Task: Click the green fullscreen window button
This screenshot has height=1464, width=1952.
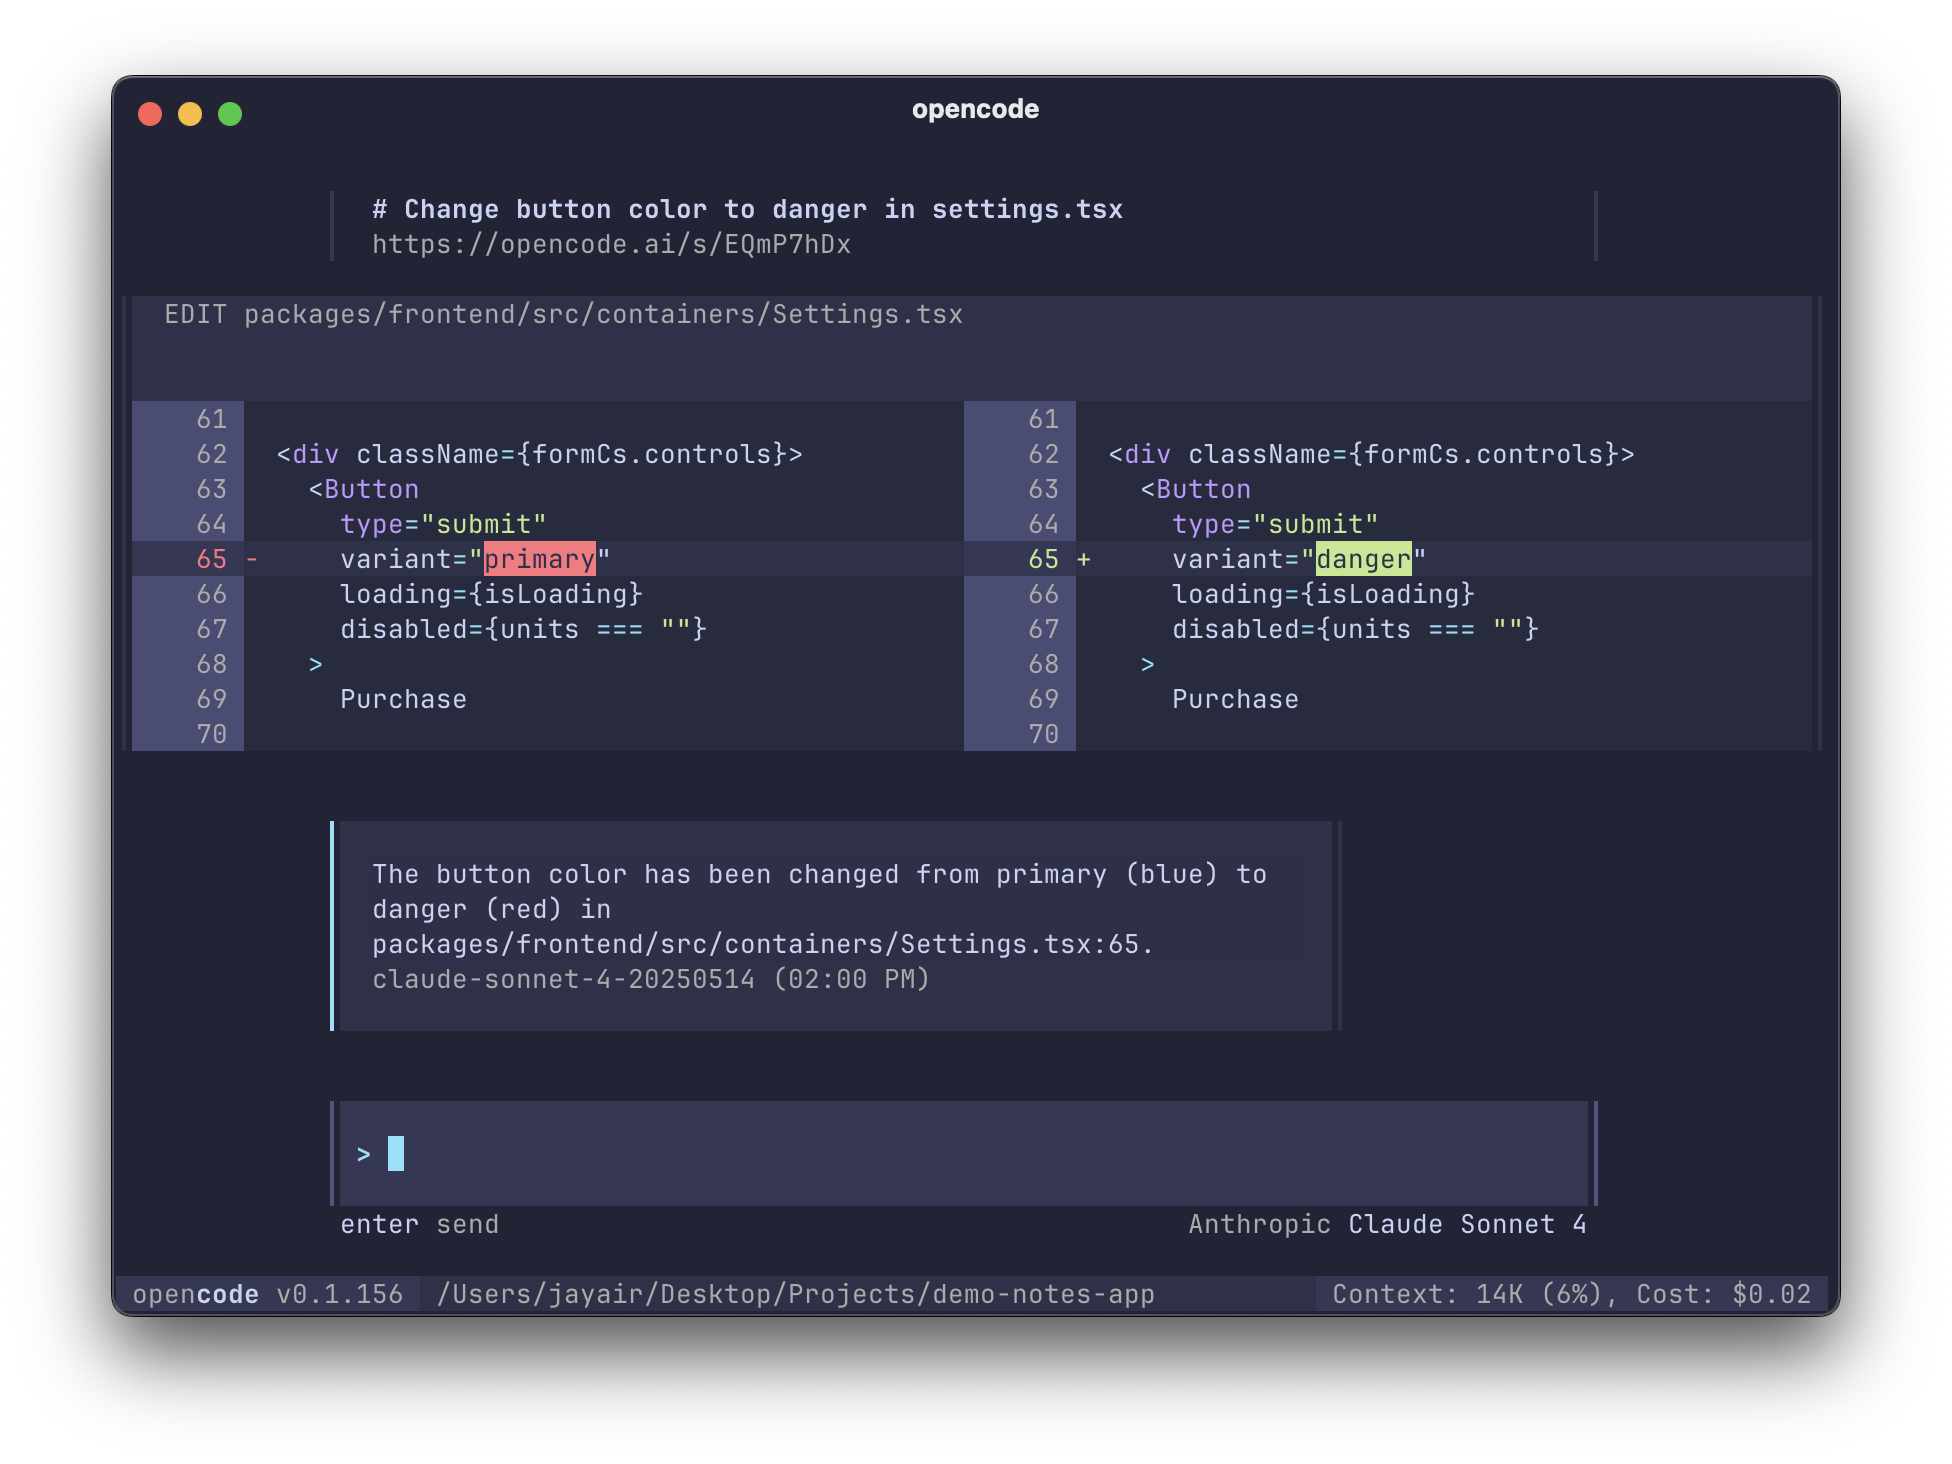Action: [231, 114]
